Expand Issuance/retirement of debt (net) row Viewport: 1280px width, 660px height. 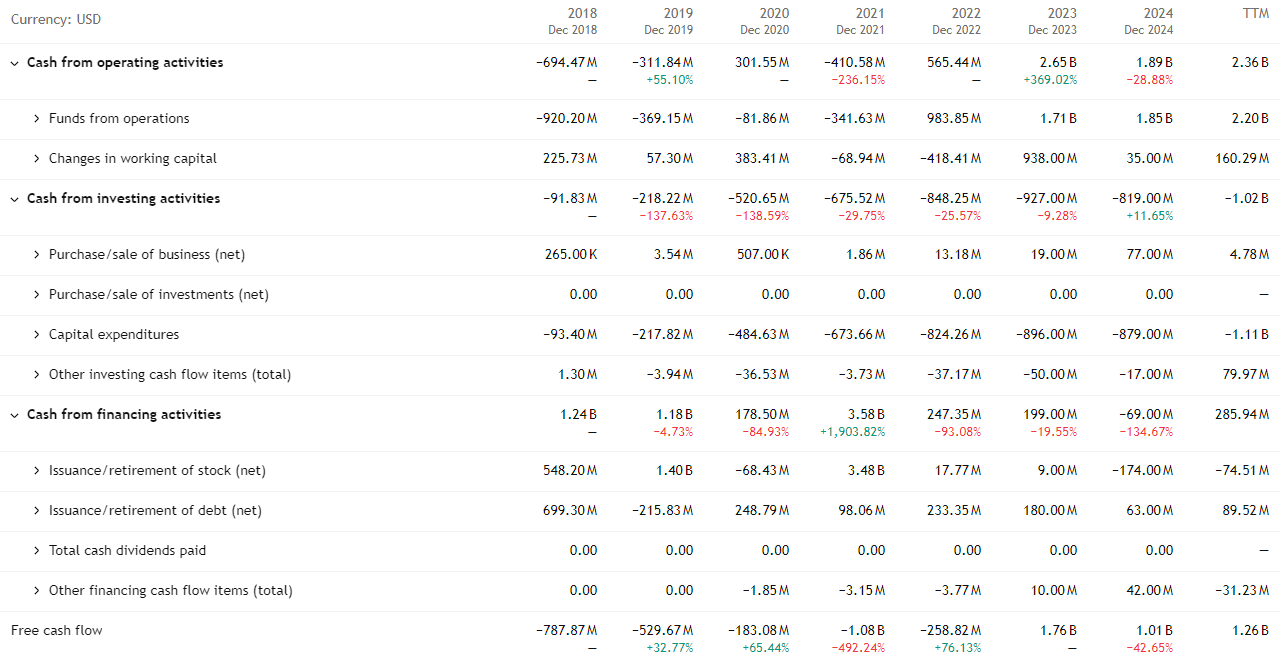click(x=37, y=511)
